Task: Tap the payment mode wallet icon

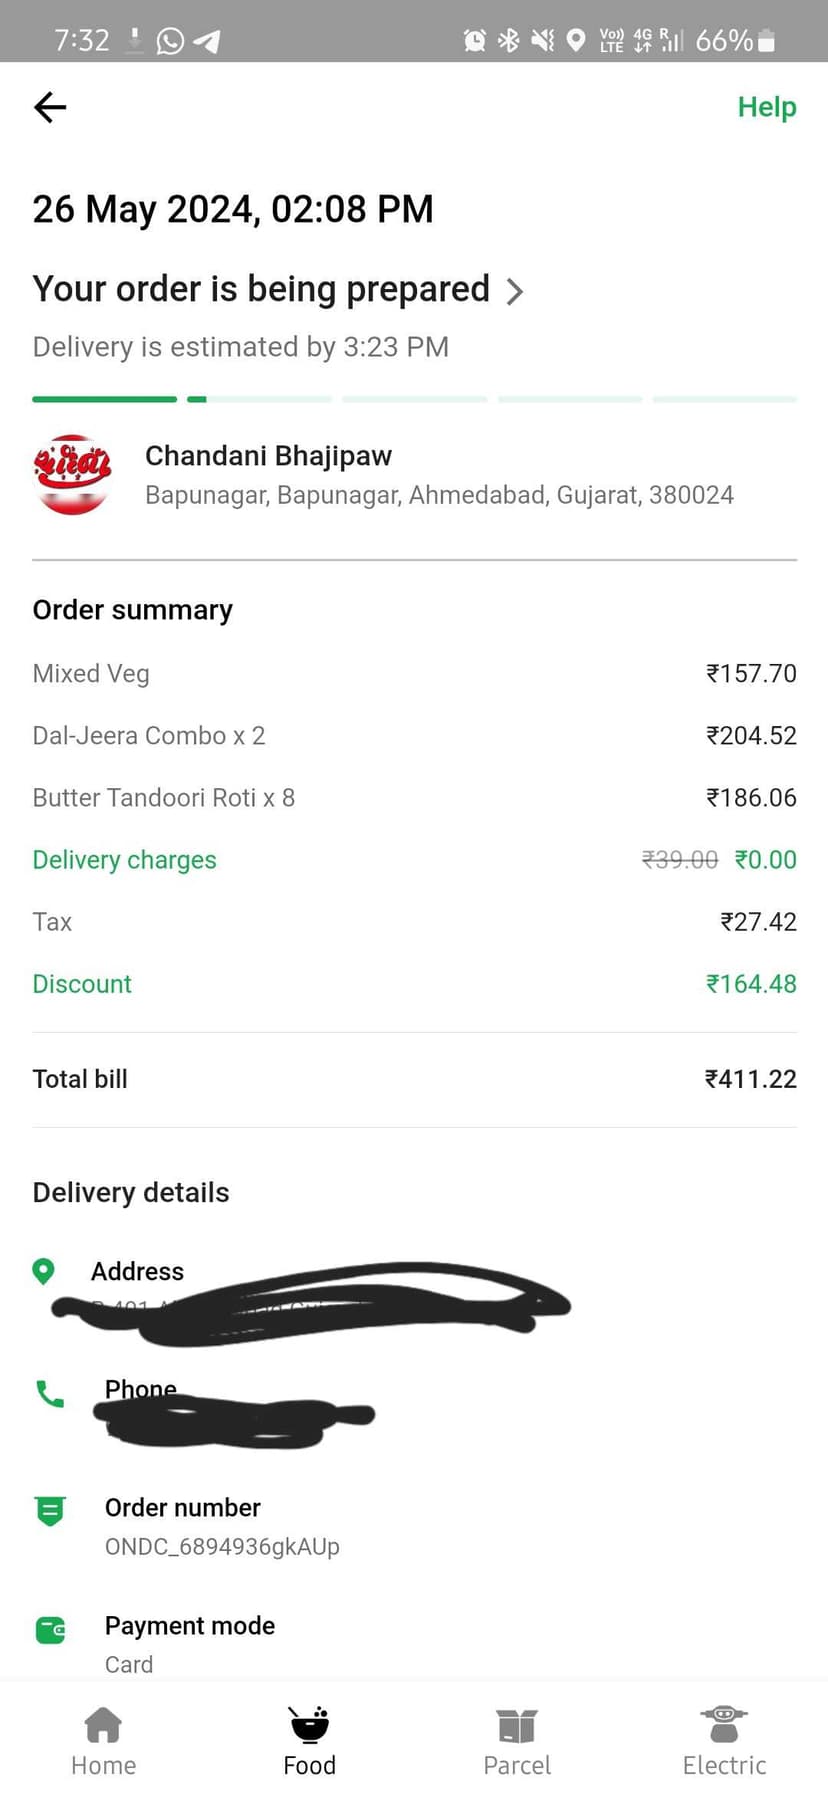Action: click(50, 1630)
